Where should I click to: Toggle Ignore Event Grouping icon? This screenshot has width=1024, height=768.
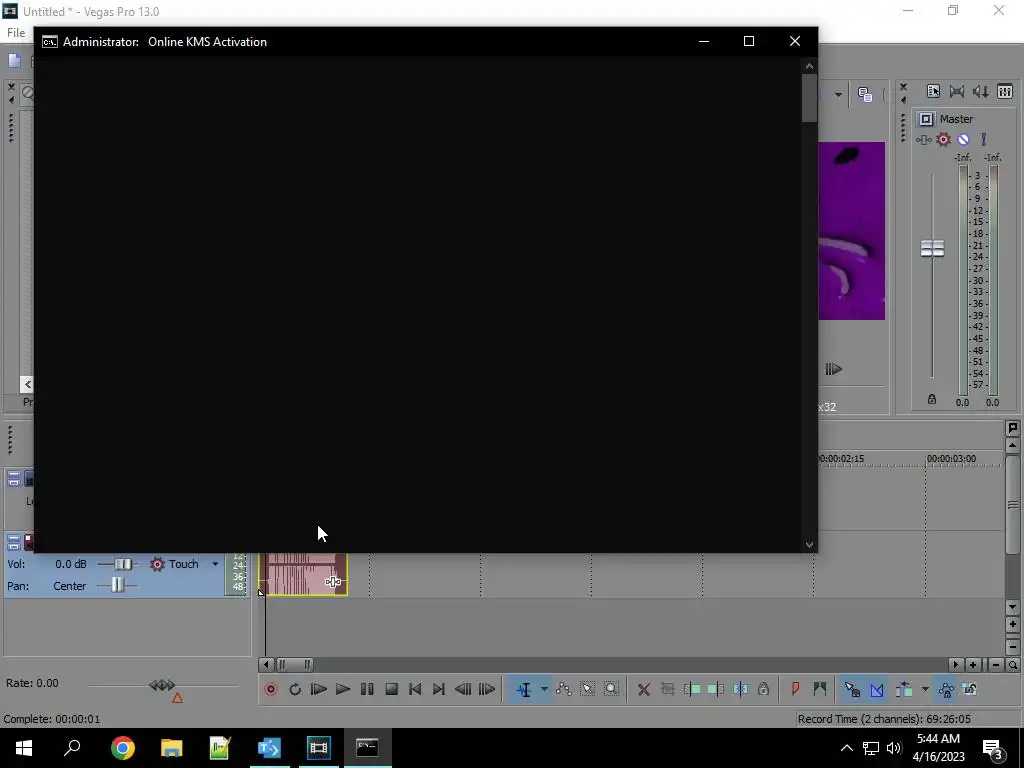(970, 689)
